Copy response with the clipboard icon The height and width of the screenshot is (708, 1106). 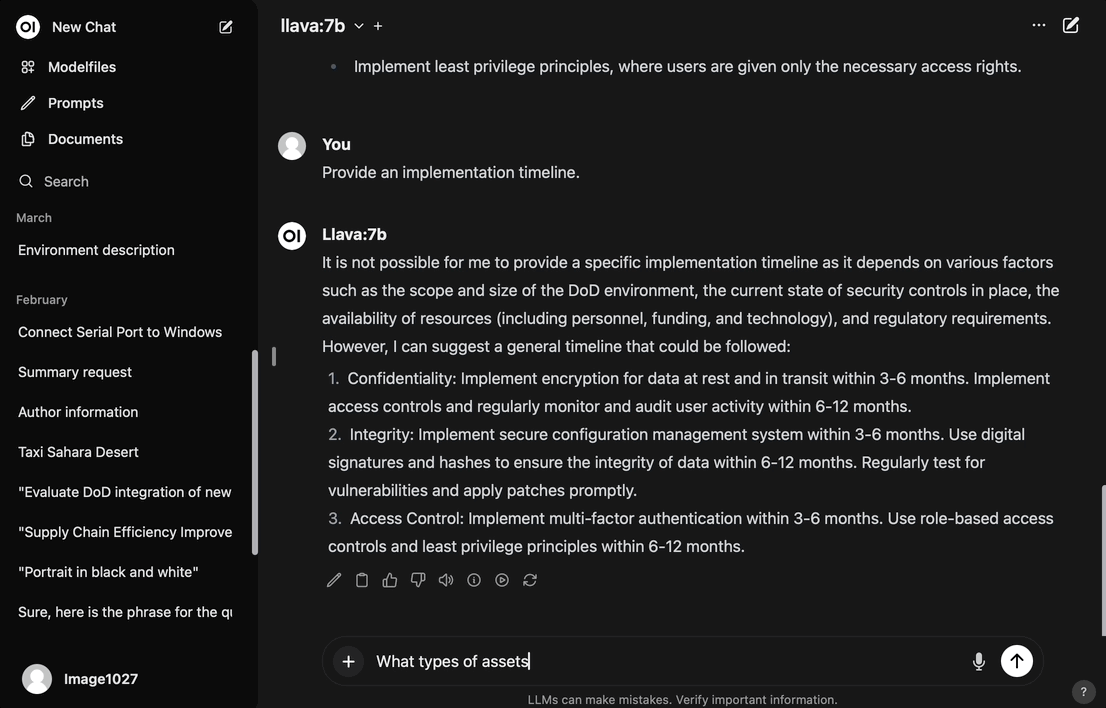(362, 580)
